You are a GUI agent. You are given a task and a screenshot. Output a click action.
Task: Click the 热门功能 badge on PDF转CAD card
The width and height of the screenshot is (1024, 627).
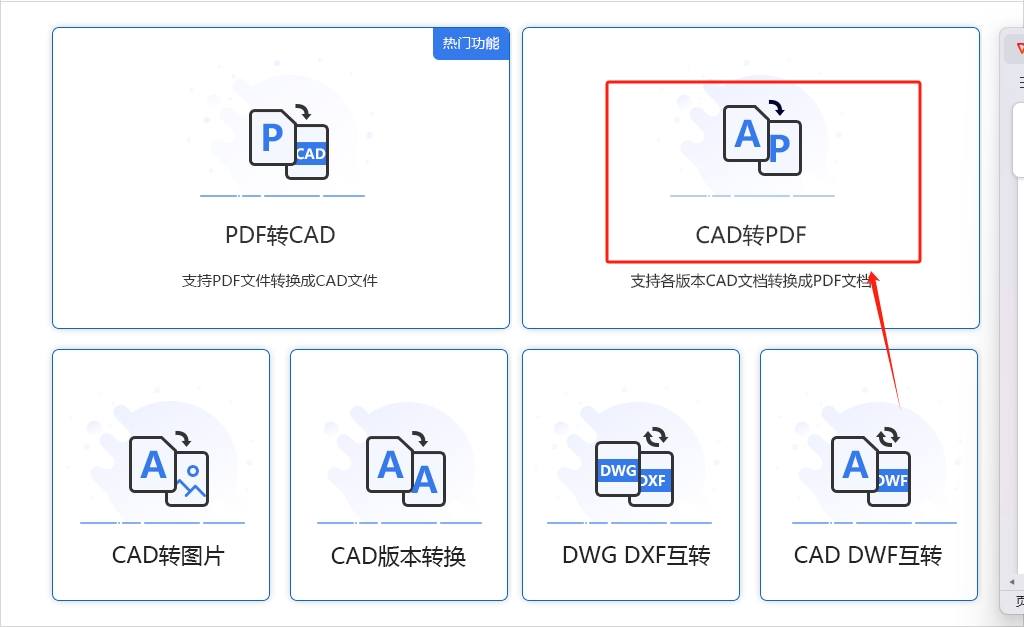tap(471, 43)
